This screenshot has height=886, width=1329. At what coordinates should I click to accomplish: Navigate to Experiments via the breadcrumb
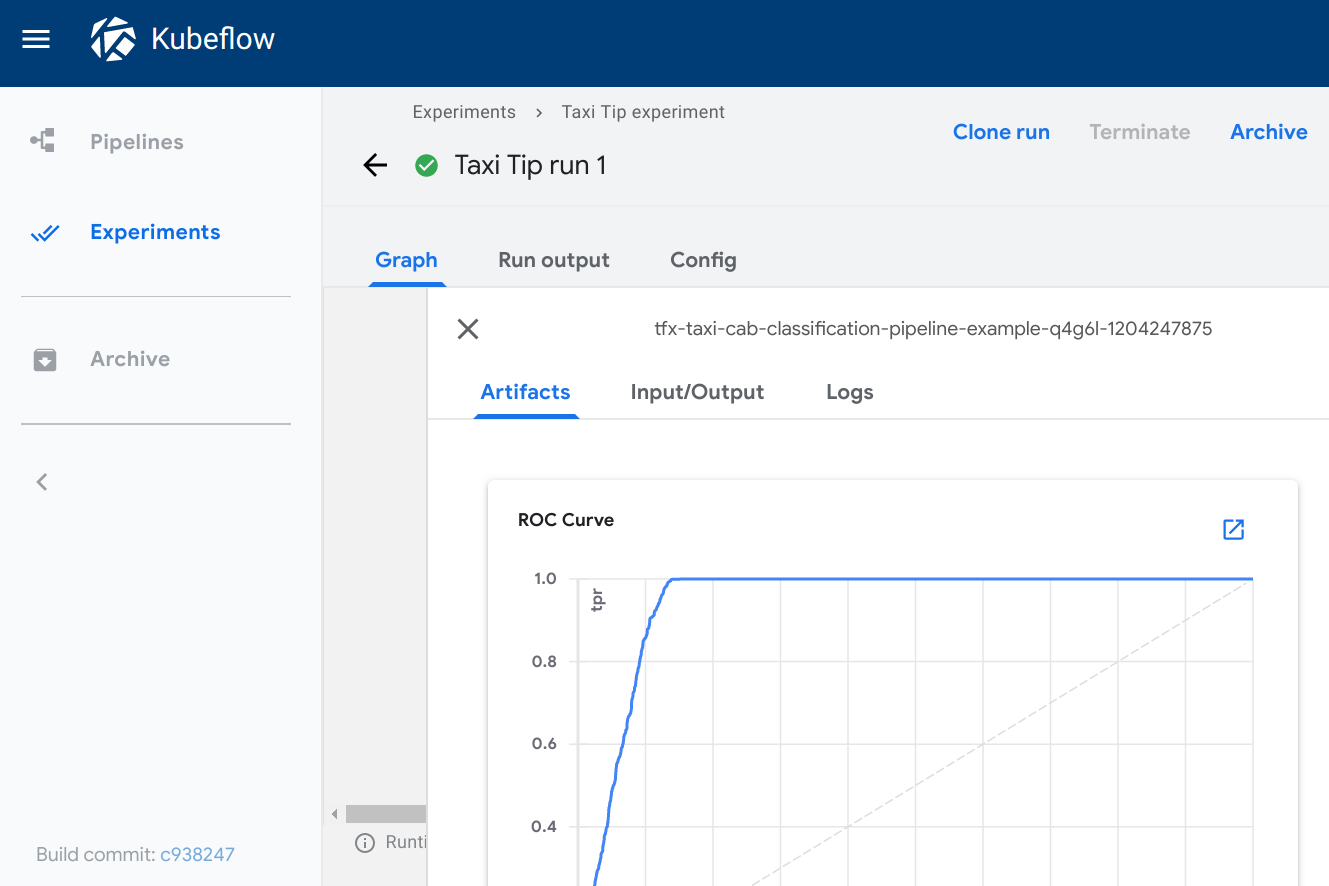(464, 112)
